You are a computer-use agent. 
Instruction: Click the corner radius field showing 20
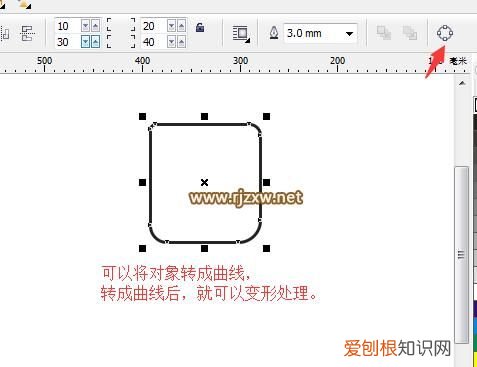click(x=154, y=26)
